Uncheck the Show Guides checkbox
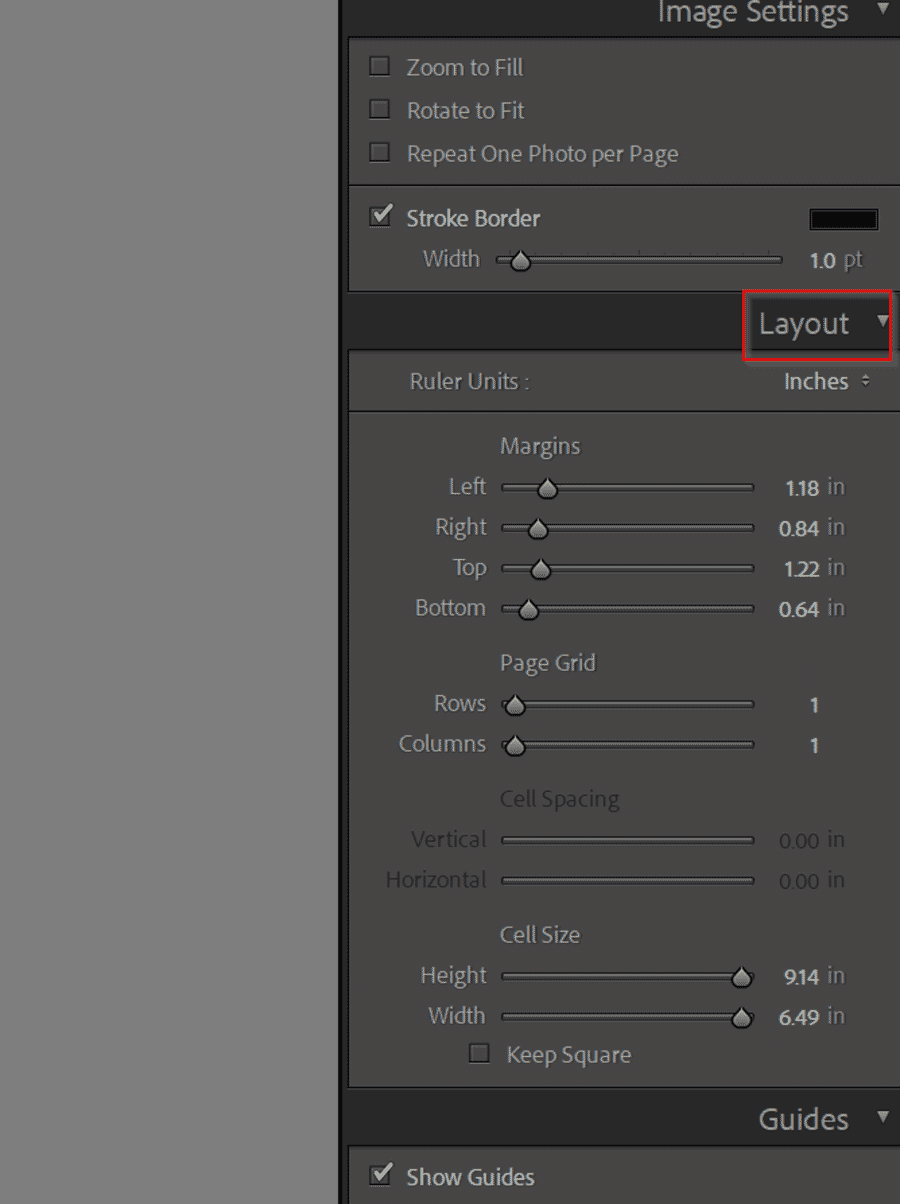This screenshot has width=900, height=1204. [380, 1174]
